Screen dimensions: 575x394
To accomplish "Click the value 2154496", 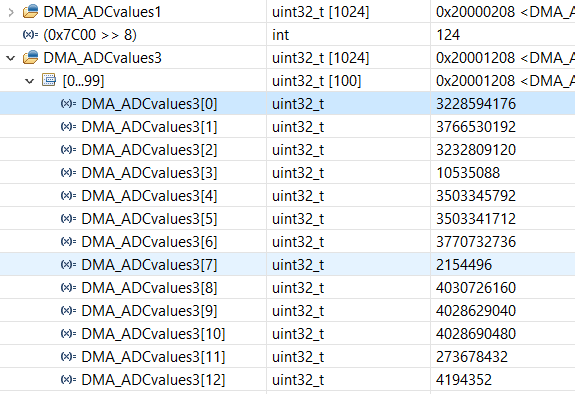I will pyautogui.click(x=464, y=265).
